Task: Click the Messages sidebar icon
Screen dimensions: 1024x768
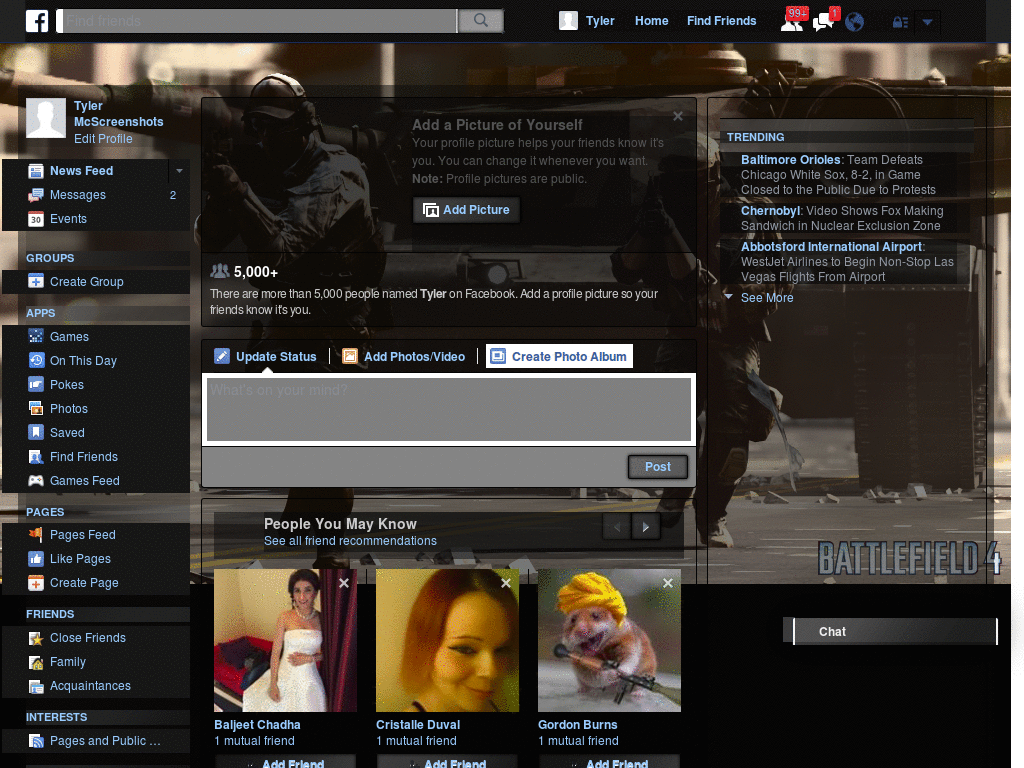Action: [36, 195]
